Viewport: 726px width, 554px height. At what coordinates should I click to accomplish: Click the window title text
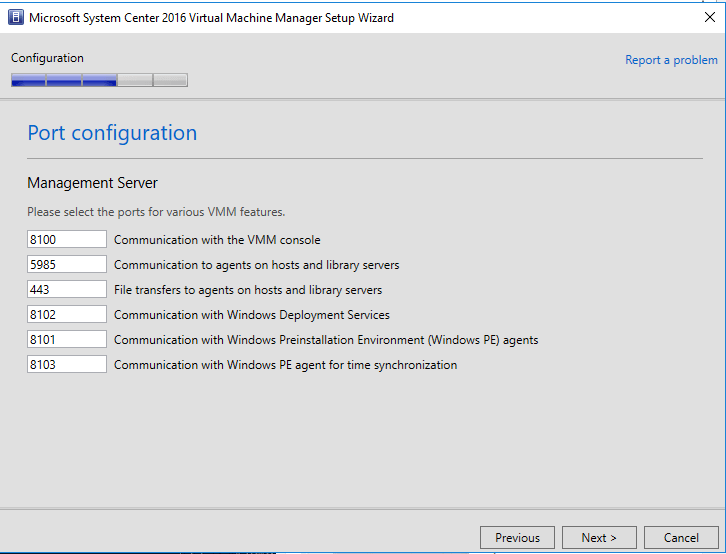point(211,18)
